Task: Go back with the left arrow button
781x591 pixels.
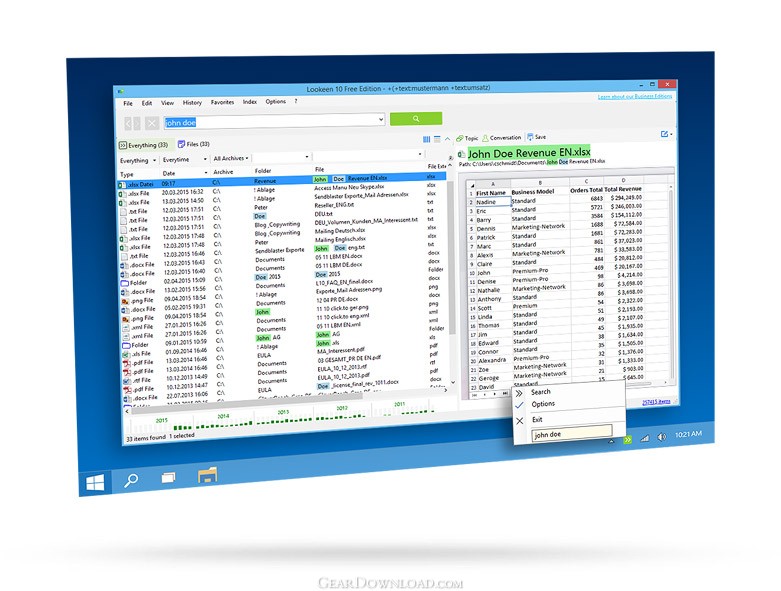Action: (x=128, y=123)
